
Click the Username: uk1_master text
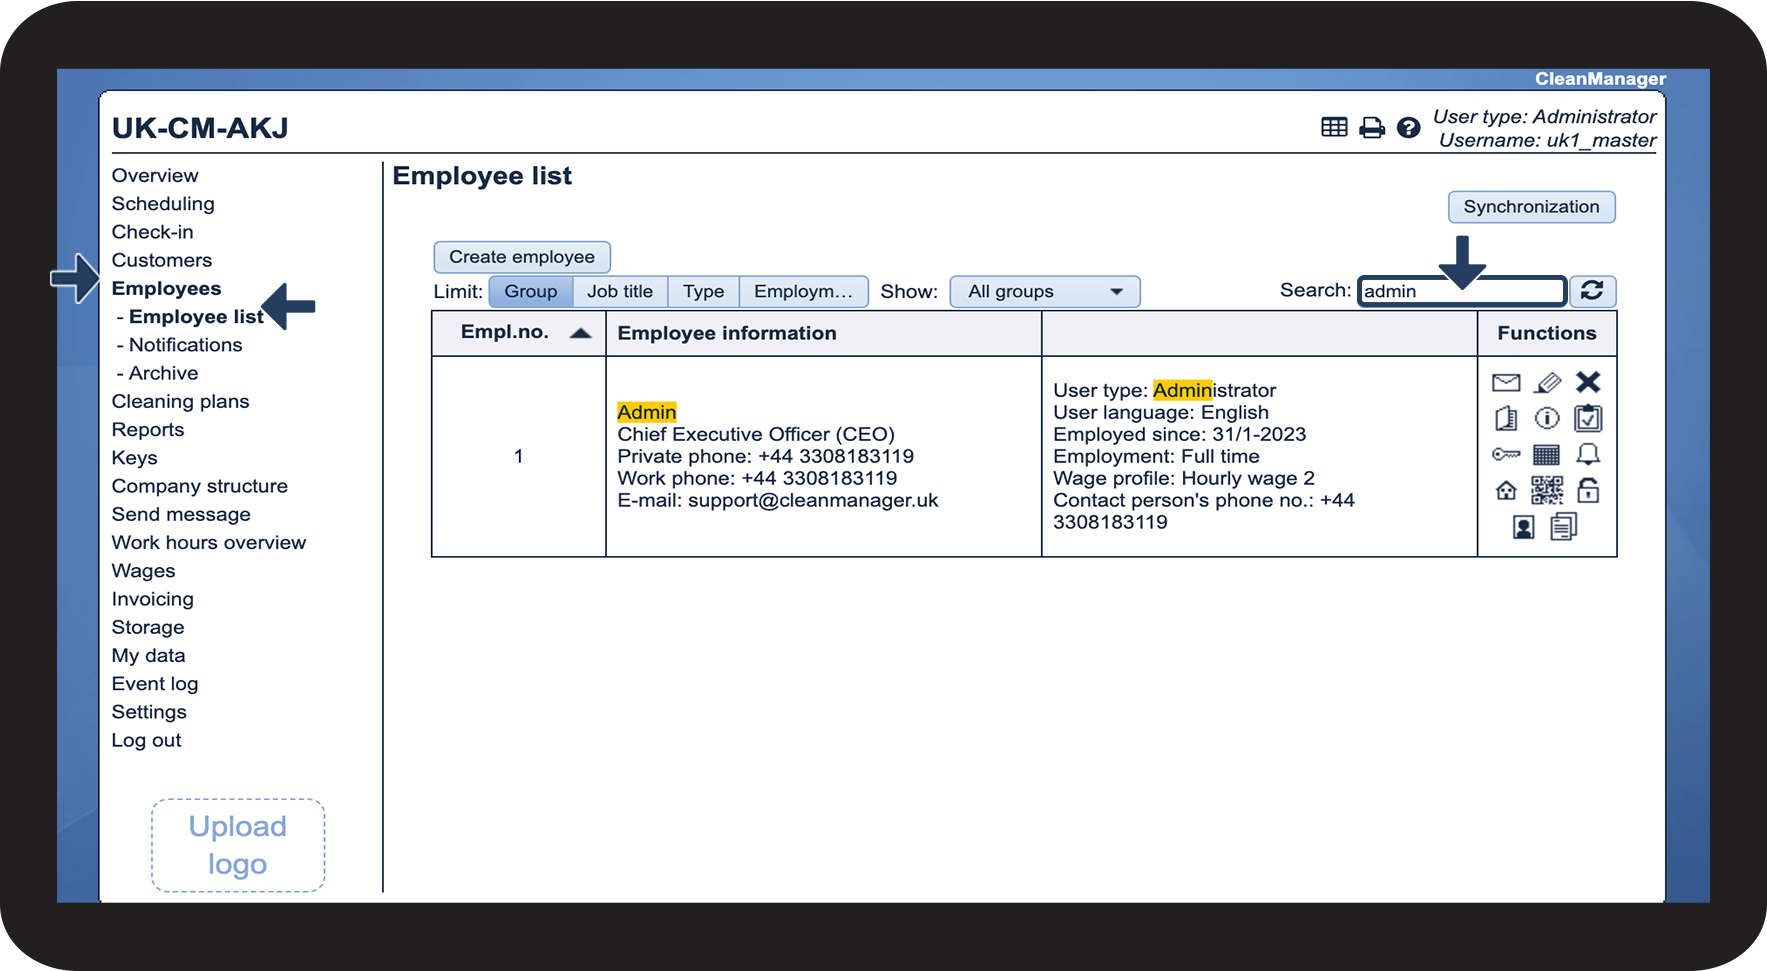click(1548, 141)
